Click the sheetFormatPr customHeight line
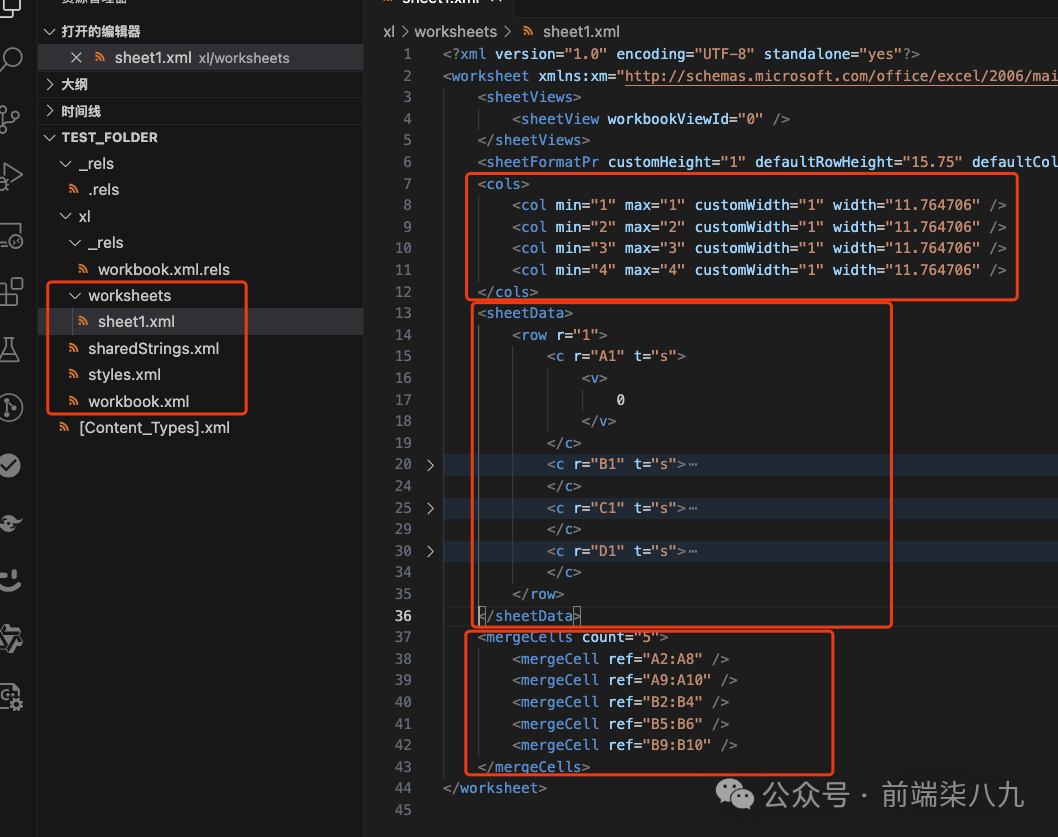Screen dimensions: 1058x837 click(768, 162)
